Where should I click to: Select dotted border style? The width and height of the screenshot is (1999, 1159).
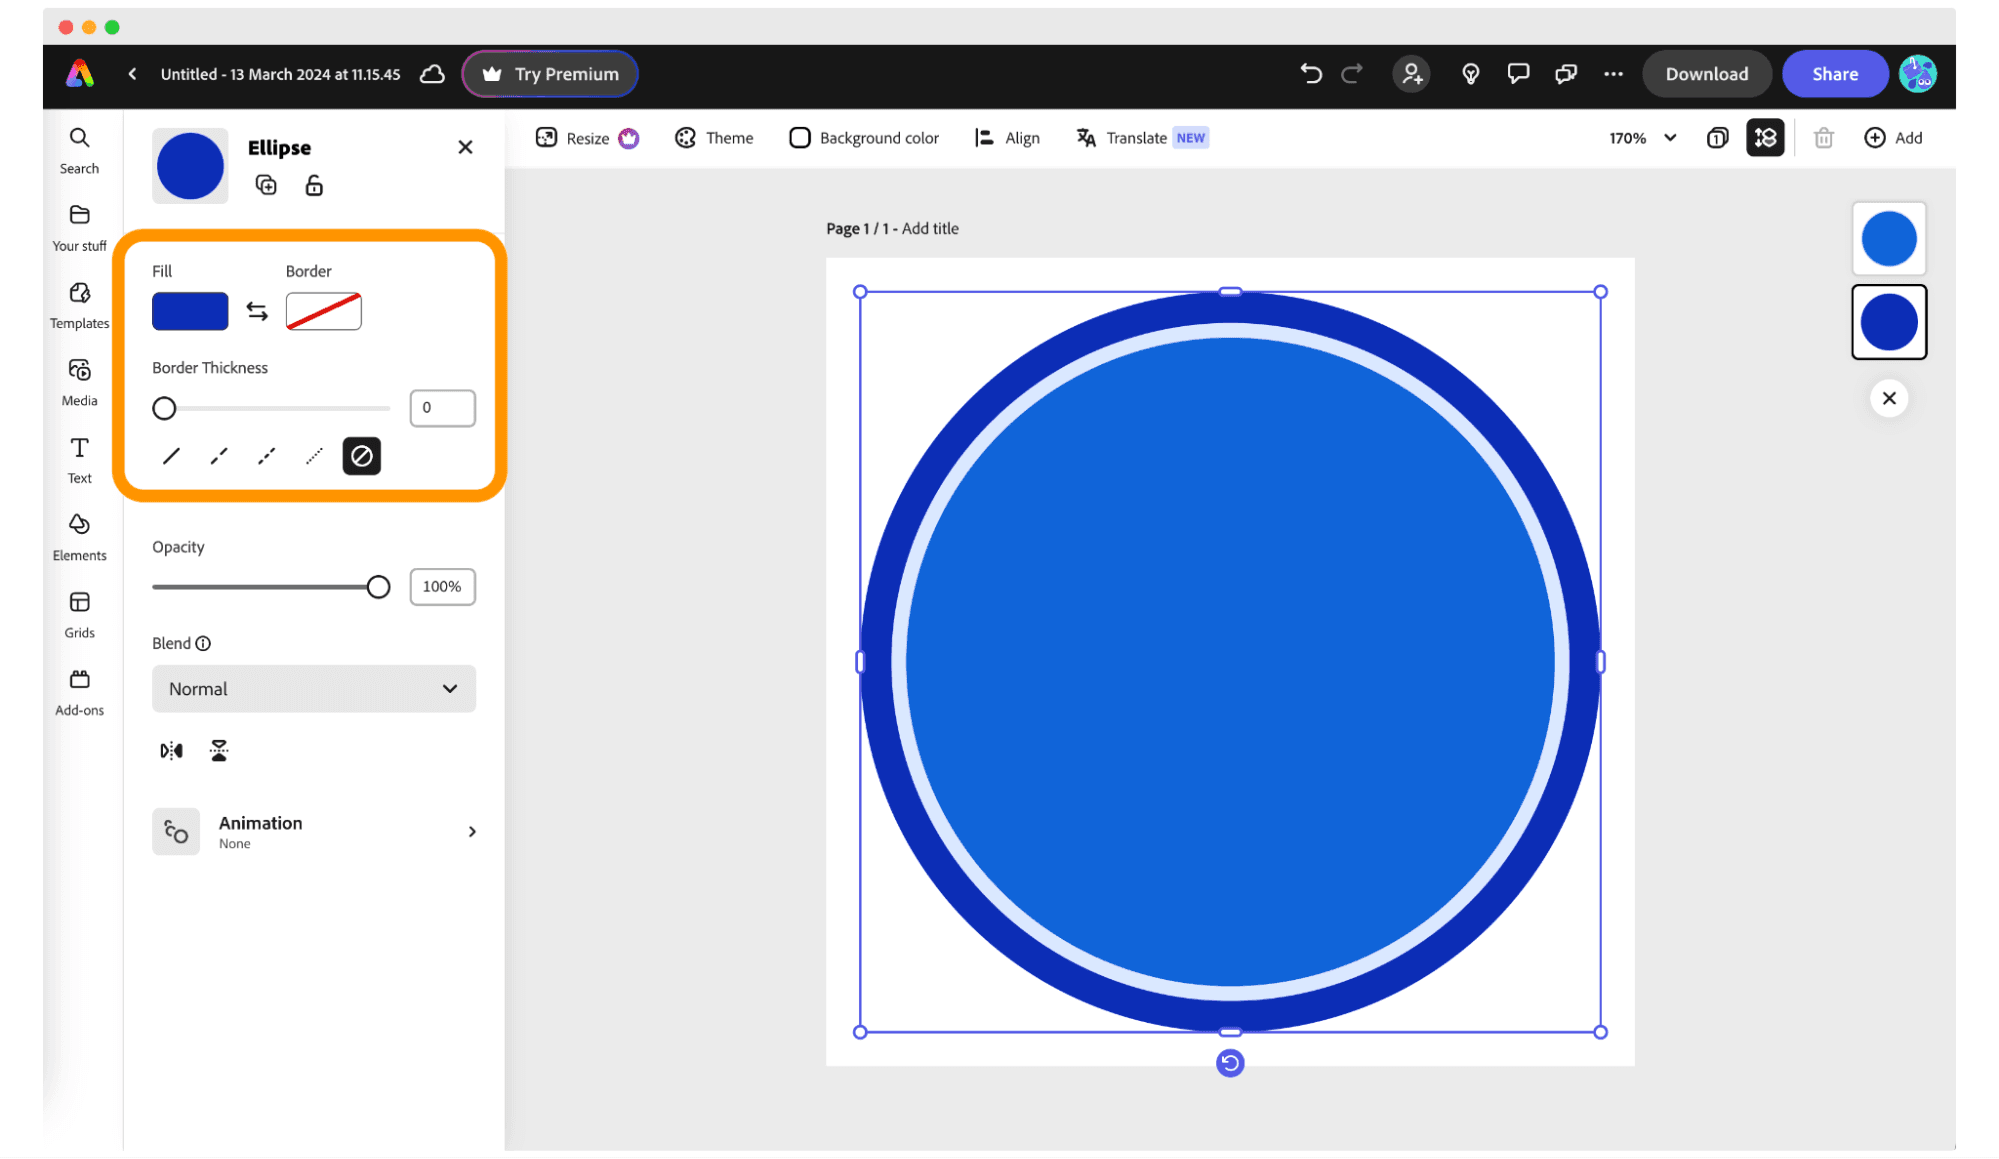[x=314, y=456]
